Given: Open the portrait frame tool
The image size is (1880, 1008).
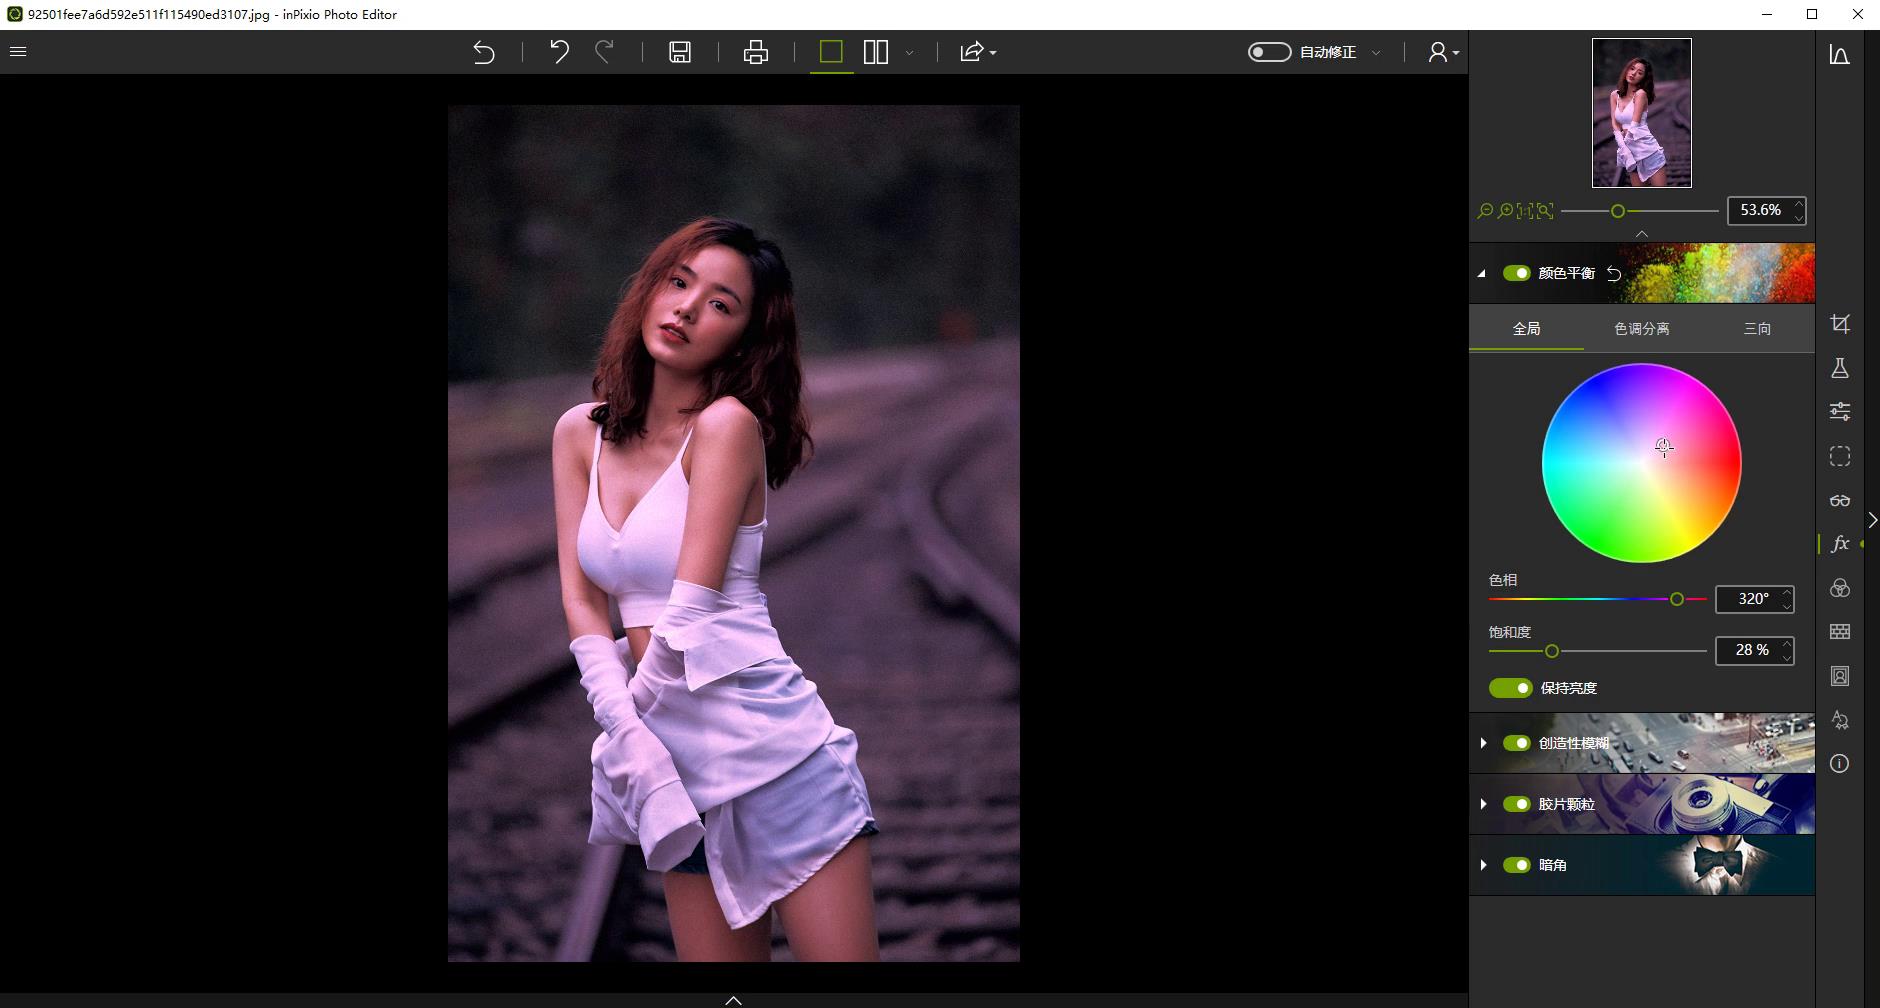Looking at the screenshot, I should point(1840,676).
